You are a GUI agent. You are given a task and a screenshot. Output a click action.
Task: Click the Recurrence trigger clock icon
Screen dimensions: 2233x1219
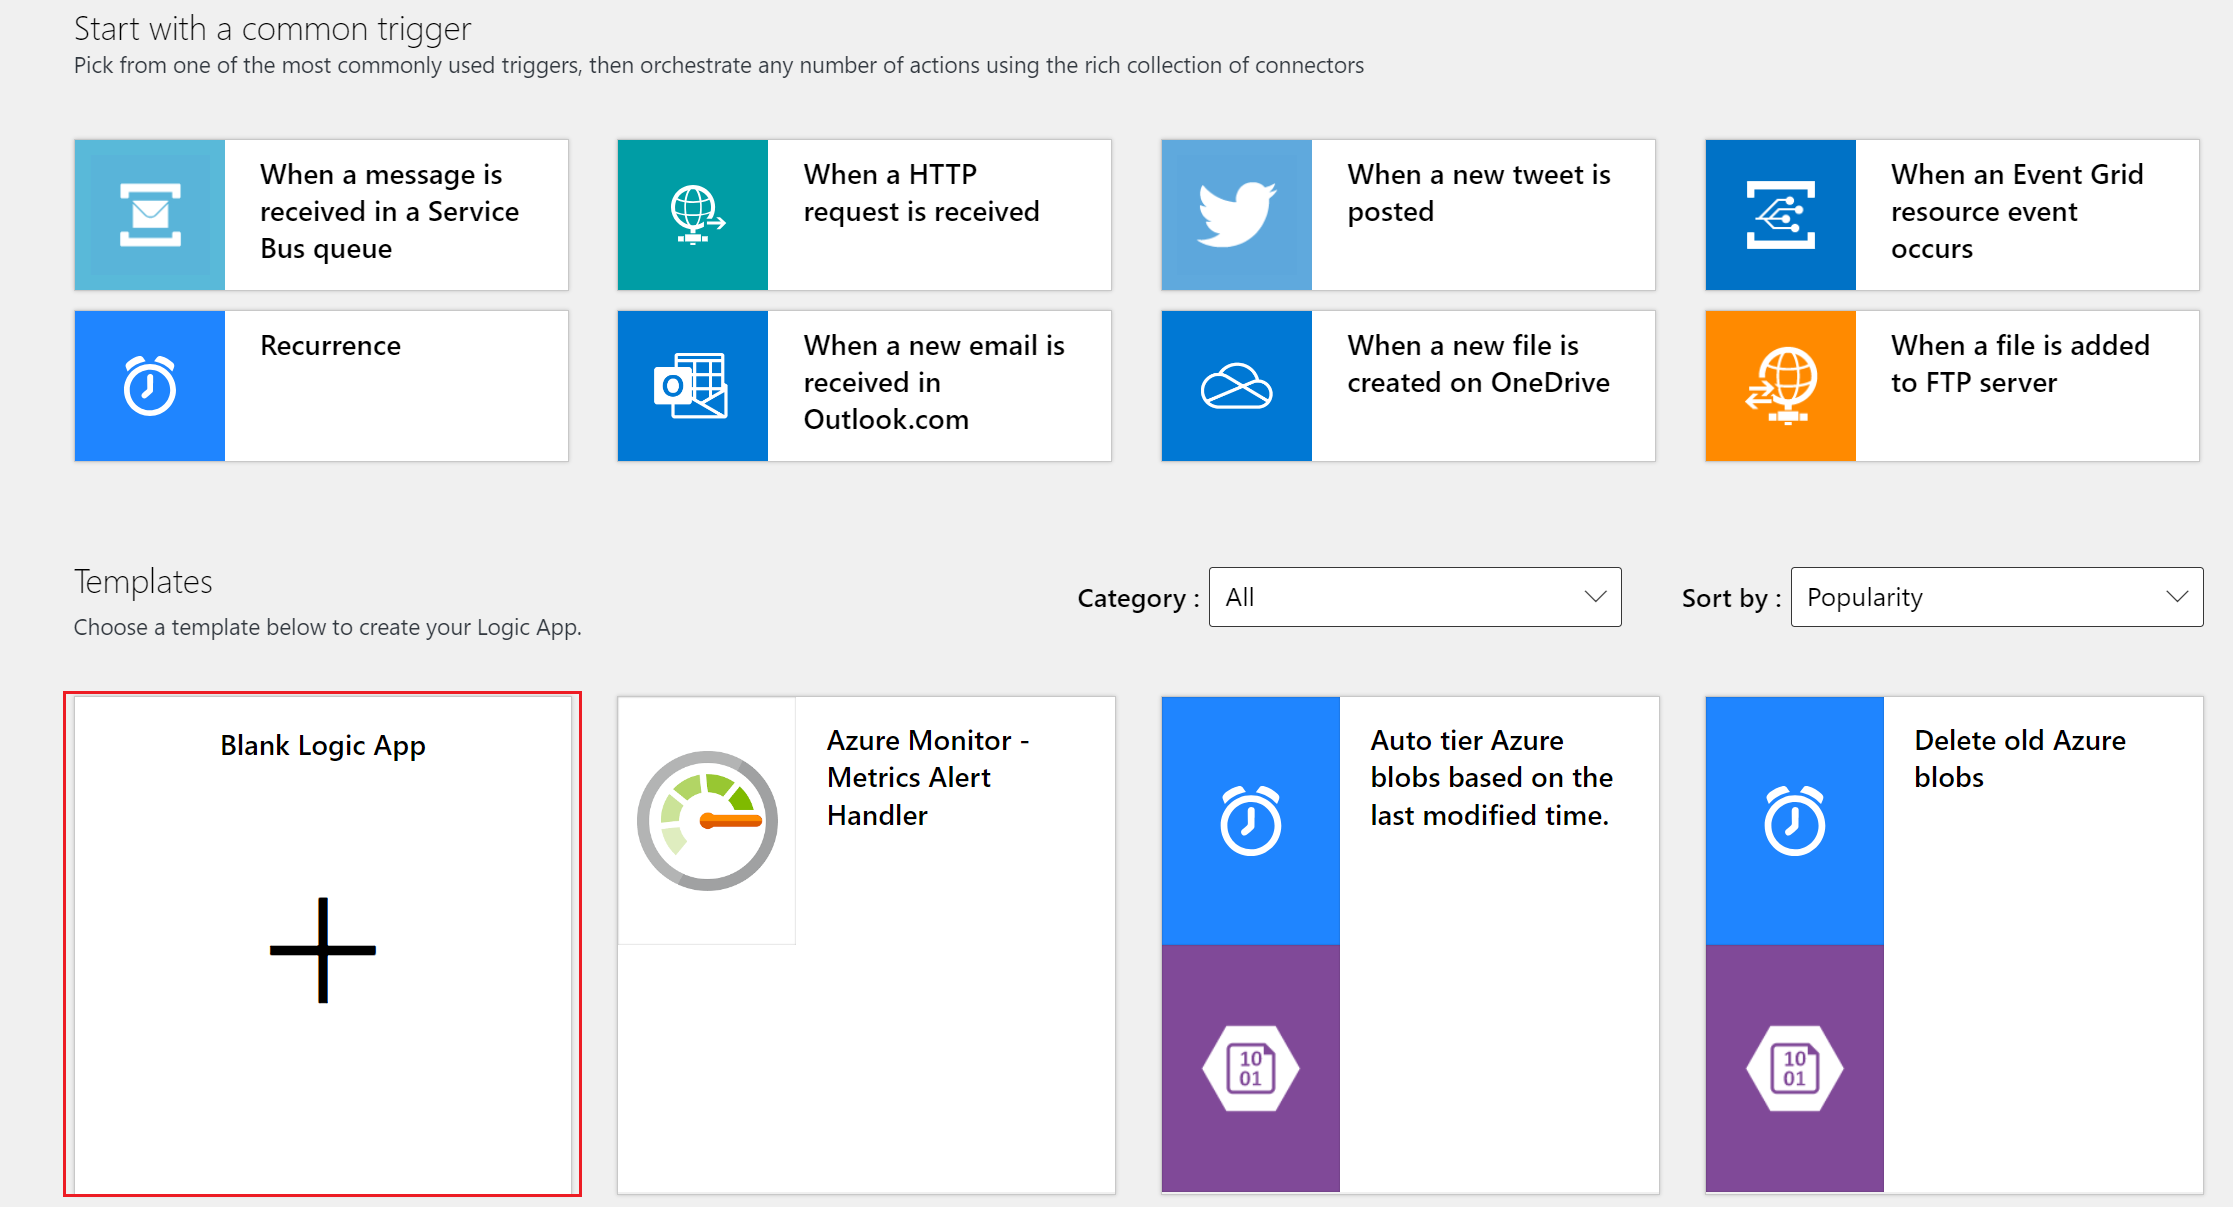(147, 386)
